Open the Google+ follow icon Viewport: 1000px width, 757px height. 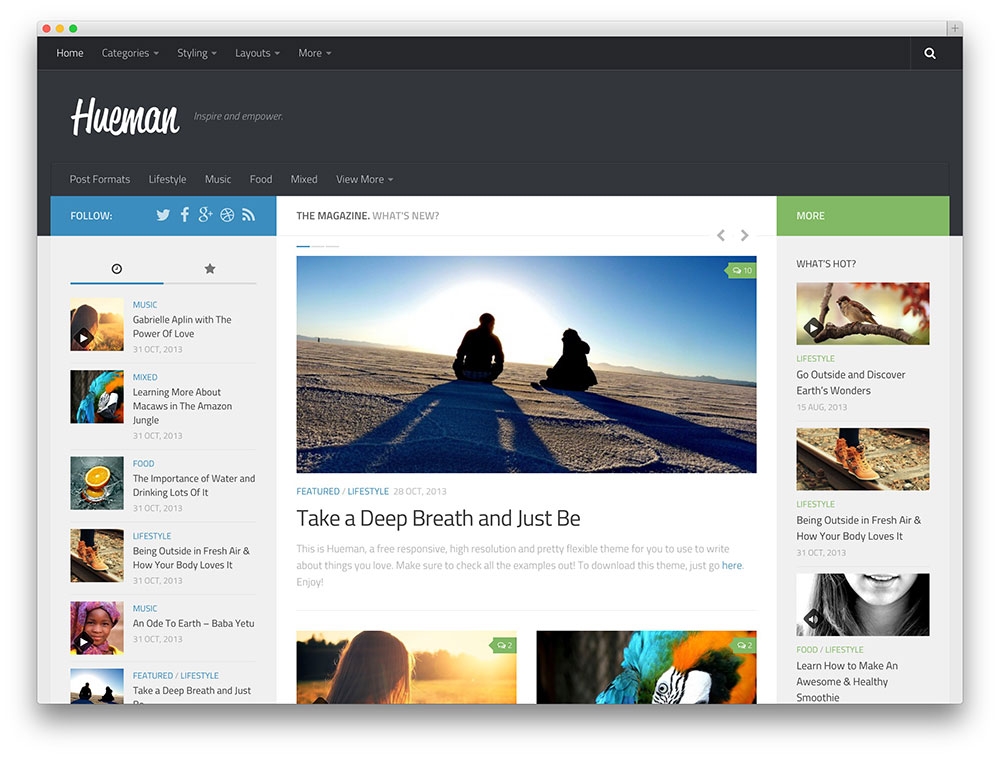click(205, 214)
